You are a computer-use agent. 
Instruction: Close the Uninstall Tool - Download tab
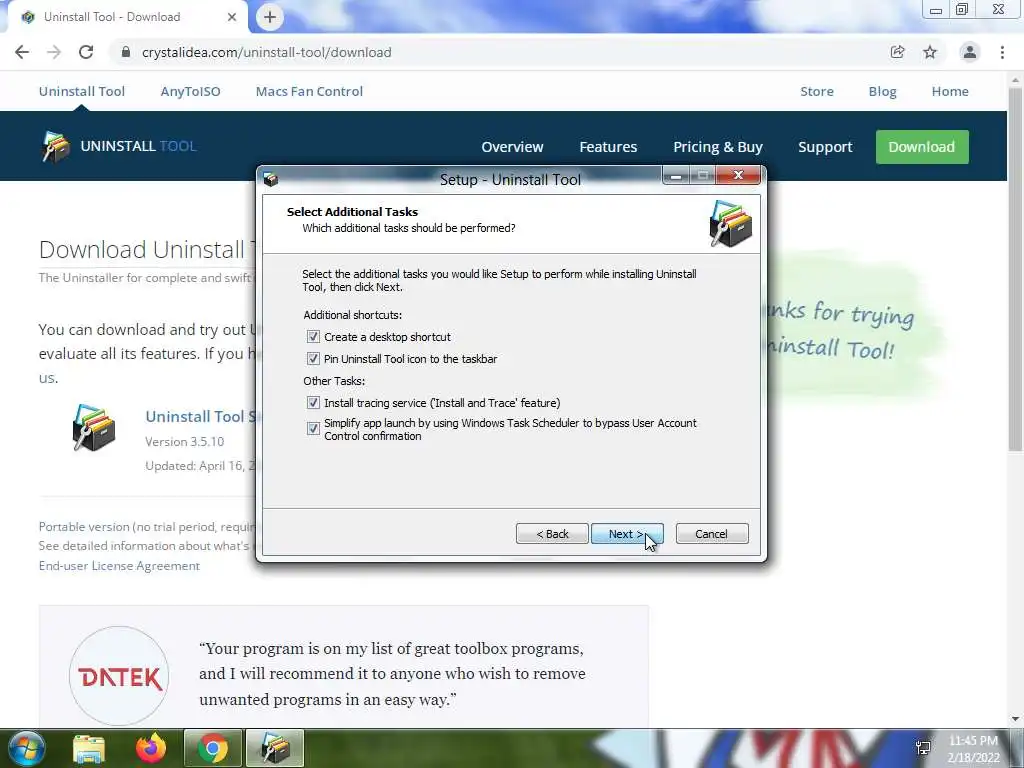232,17
